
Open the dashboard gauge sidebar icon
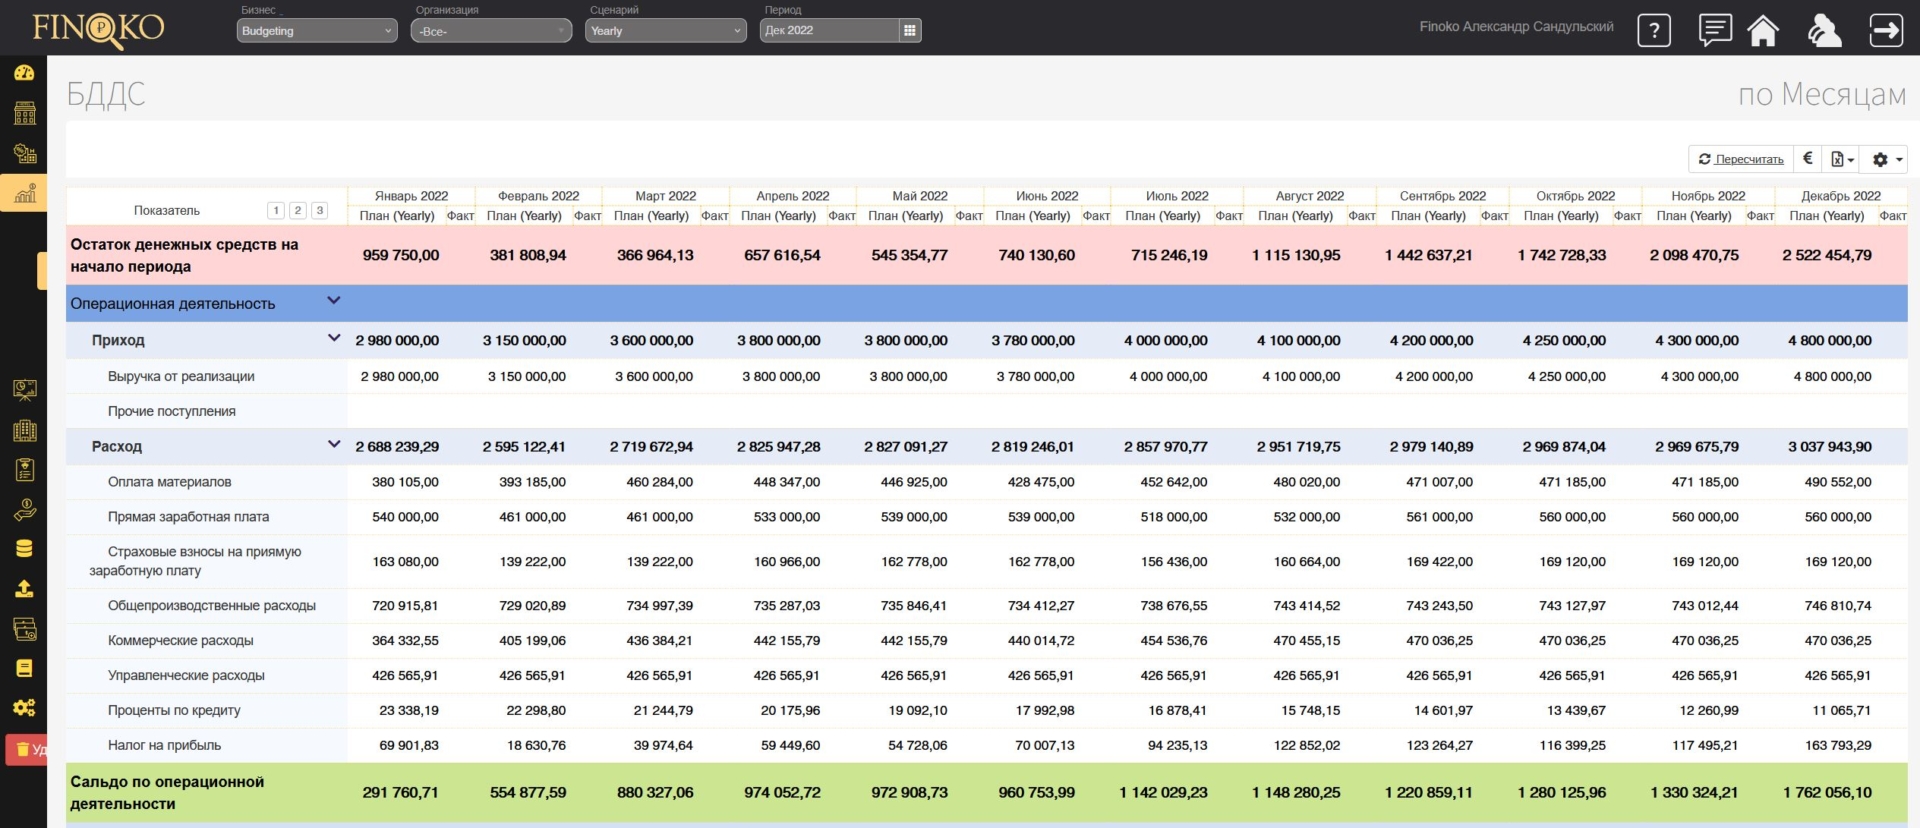click(x=24, y=72)
